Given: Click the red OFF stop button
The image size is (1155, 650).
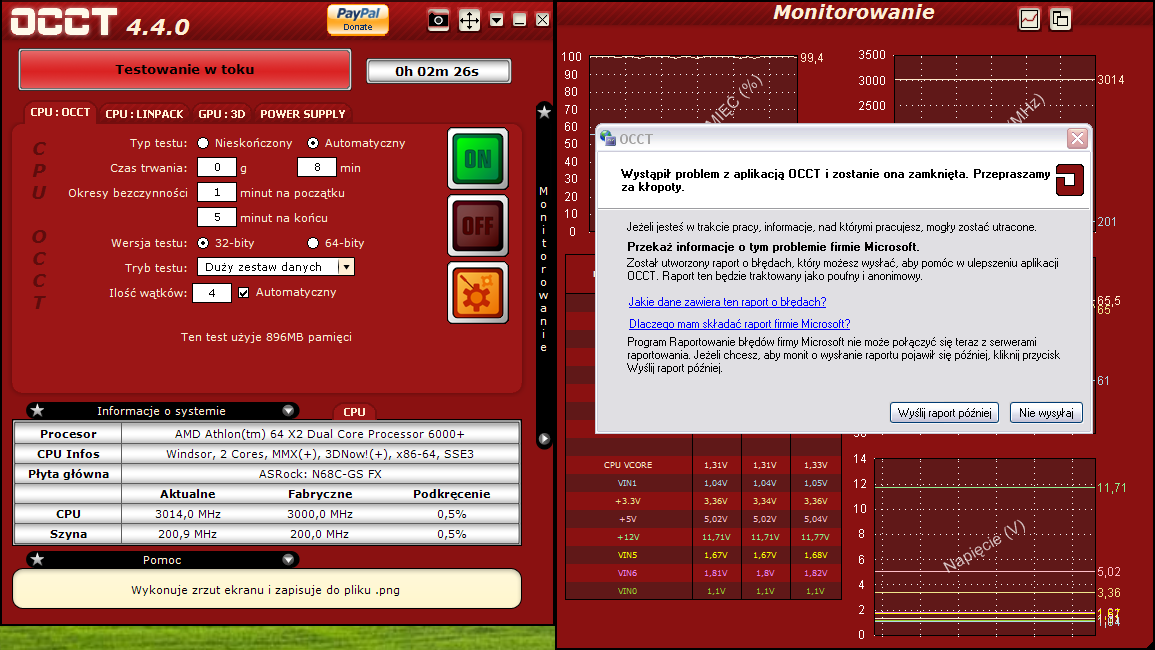Looking at the screenshot, I should pyautogui.click(x=478, y=226).
